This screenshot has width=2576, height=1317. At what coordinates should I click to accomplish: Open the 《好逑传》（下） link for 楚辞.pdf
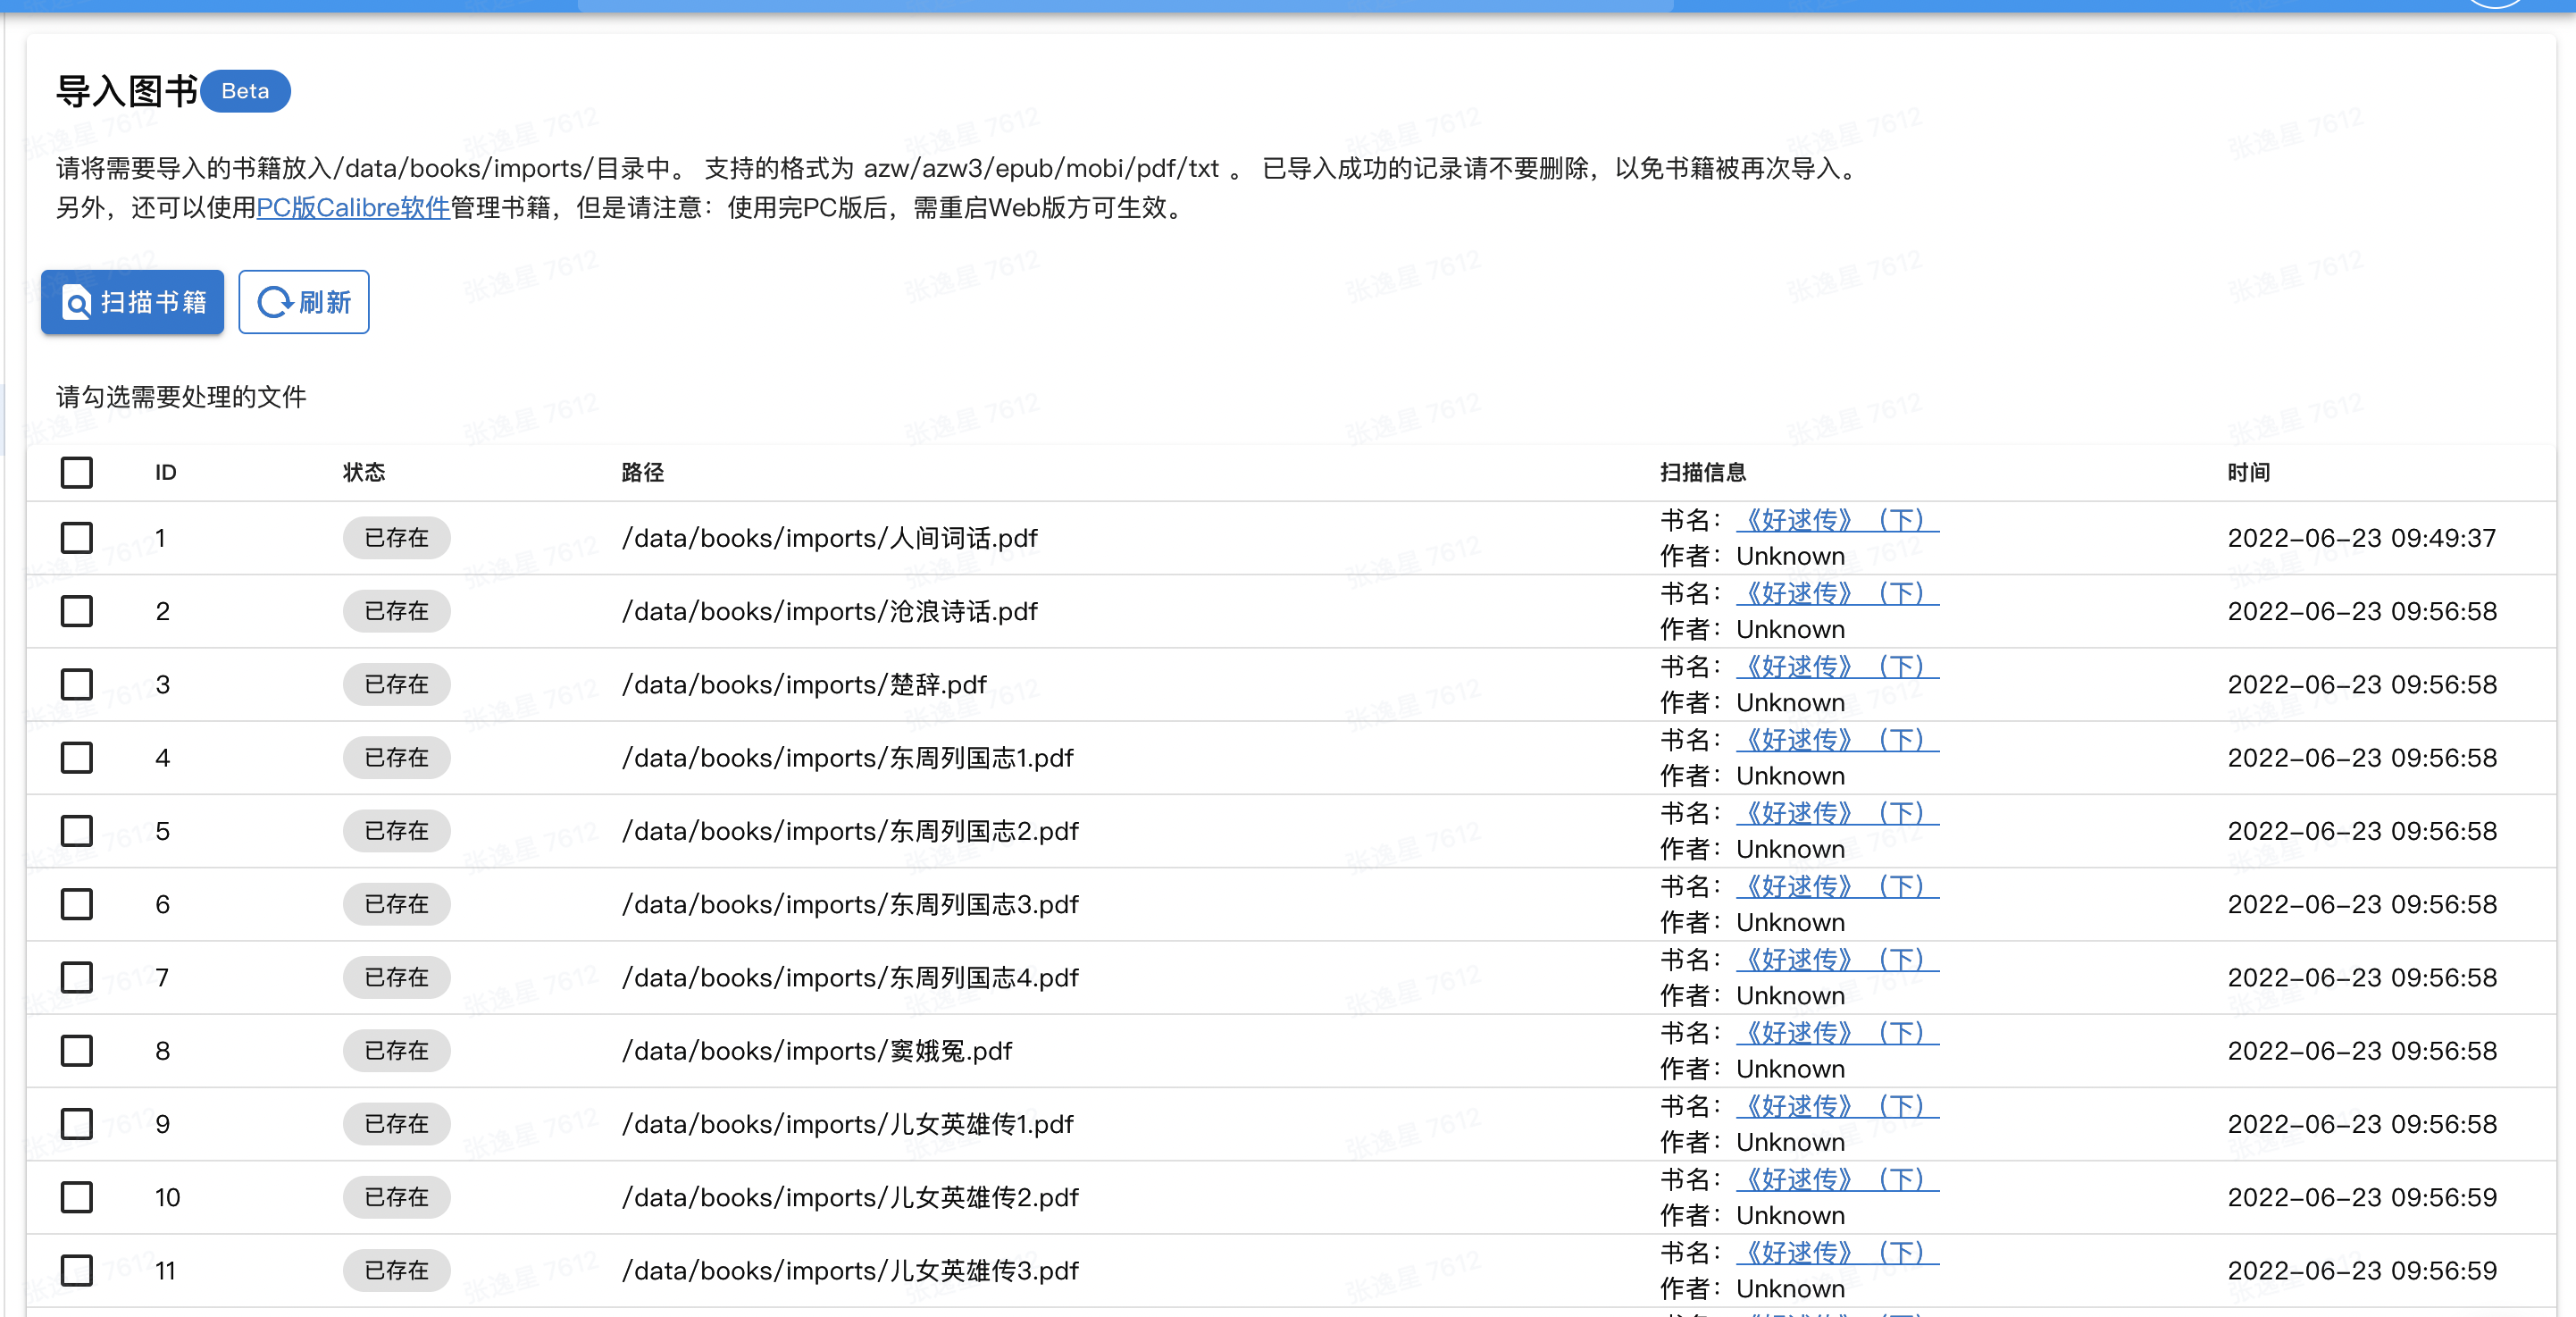[1838, 666]
